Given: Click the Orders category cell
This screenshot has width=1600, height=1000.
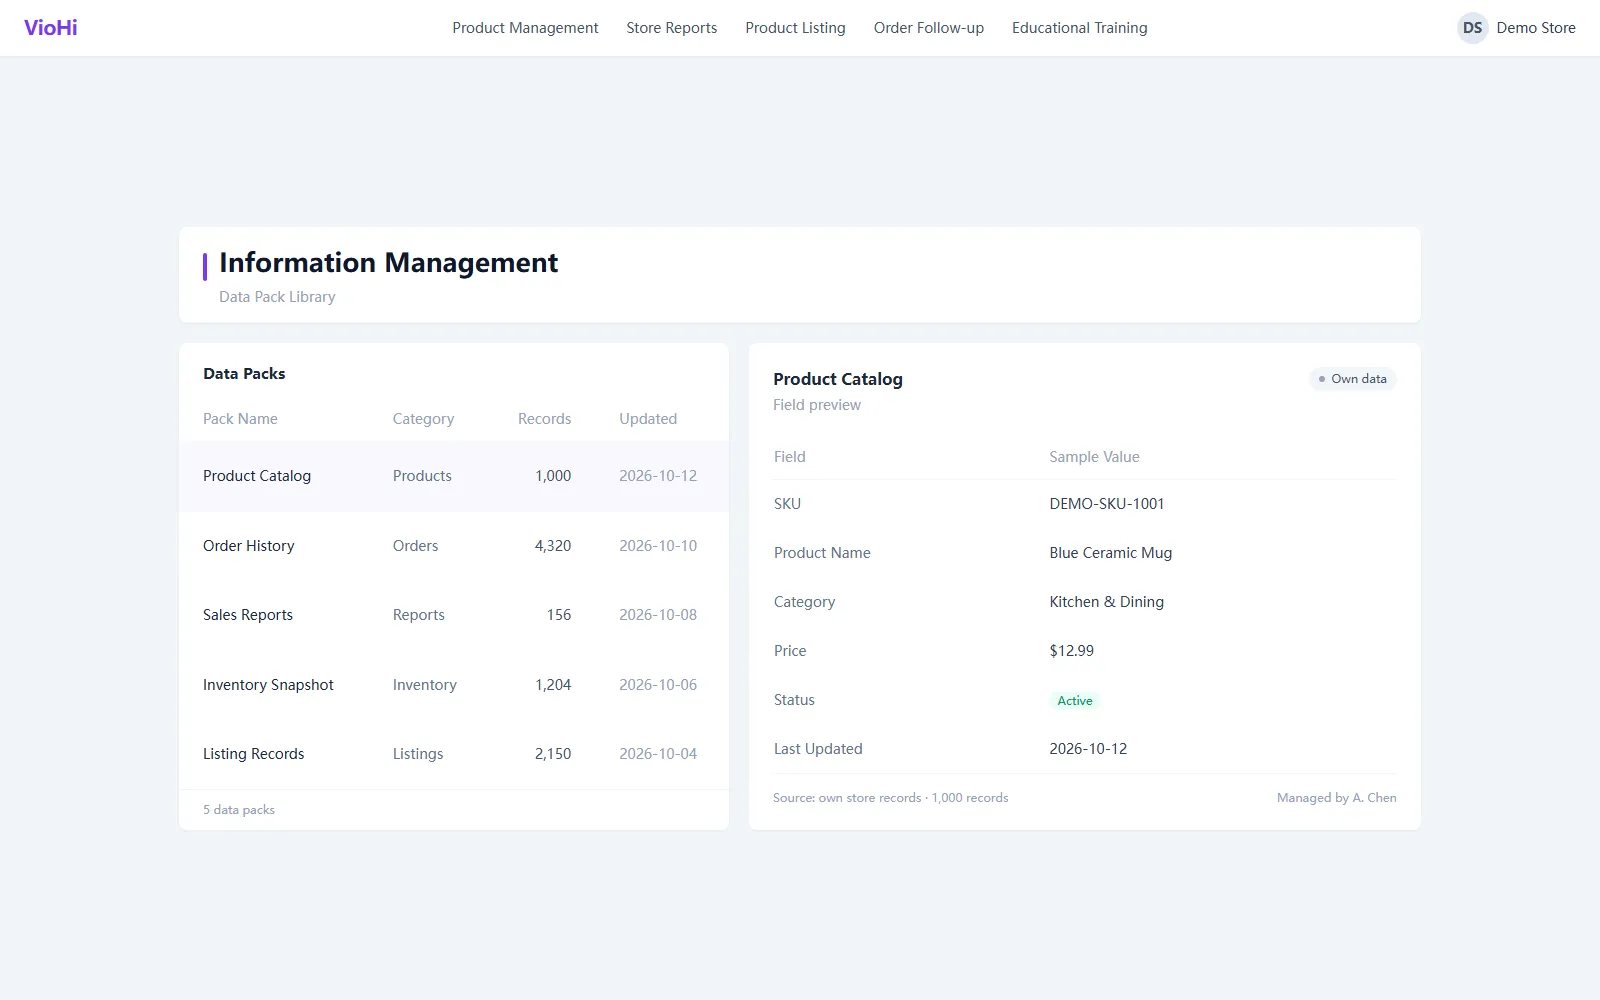Looking at the screenshot, I should [415, 546].
